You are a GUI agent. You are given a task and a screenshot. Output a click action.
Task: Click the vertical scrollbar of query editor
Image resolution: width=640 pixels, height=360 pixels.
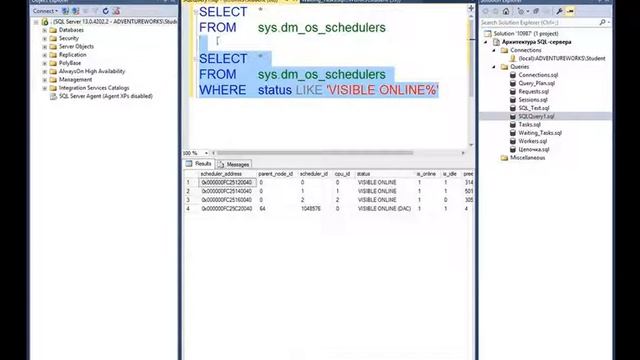[471, 58]
